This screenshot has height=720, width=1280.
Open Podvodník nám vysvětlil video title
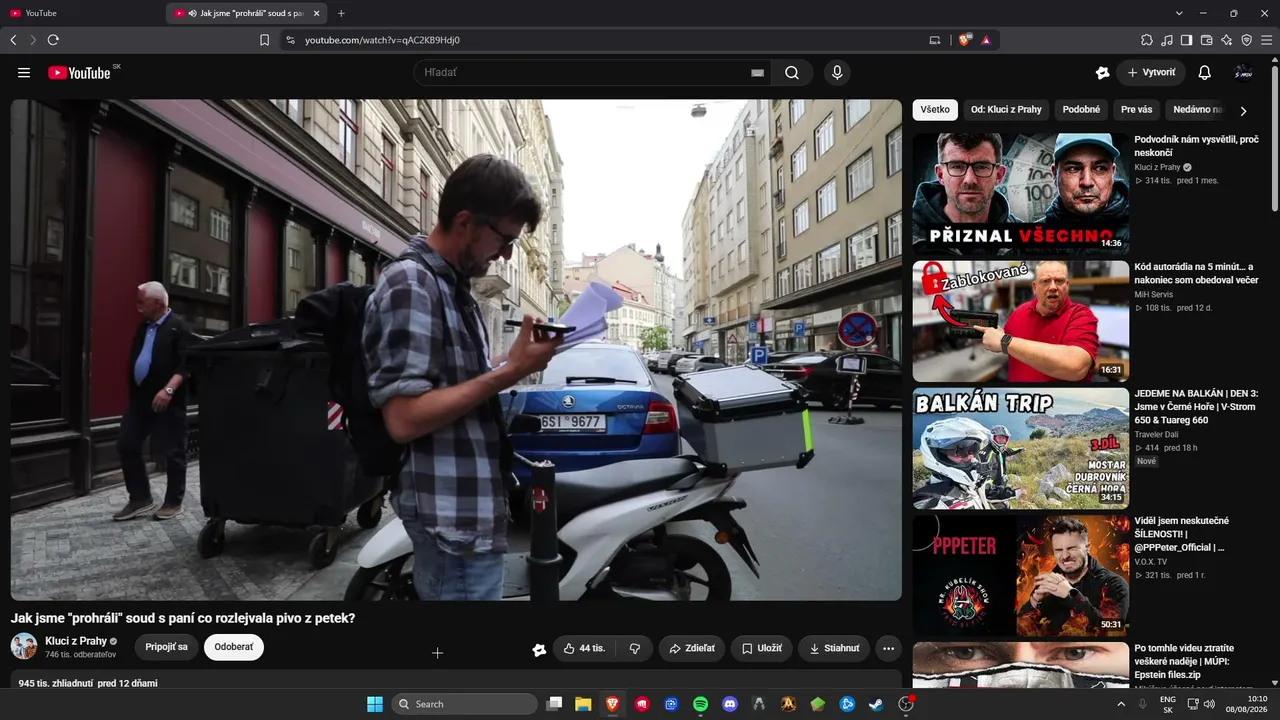pos(1196,146)
